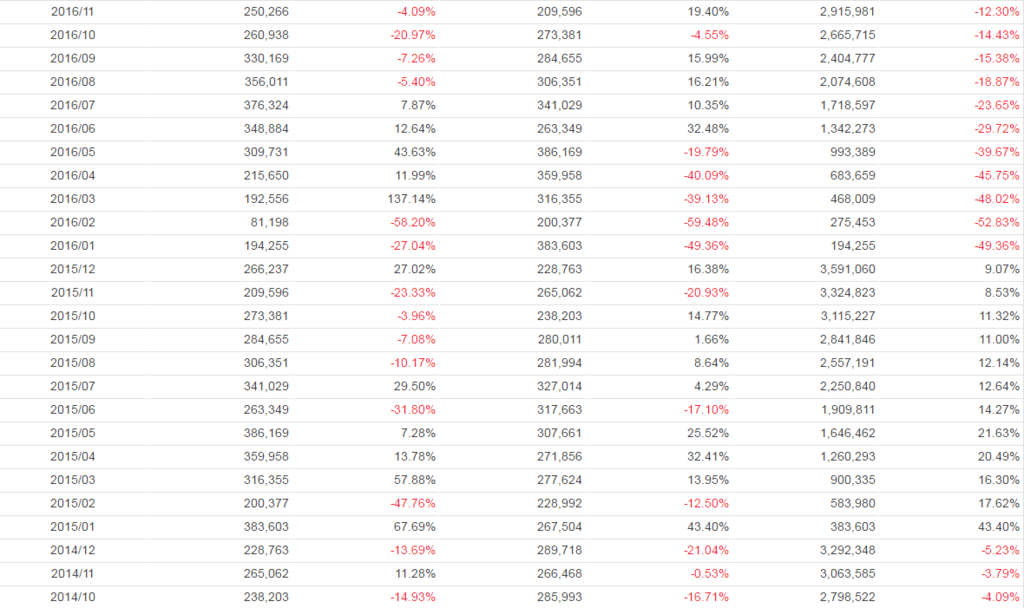This screenshot has height=608, width=1024.
Task: Select the 250,266 monthly value
Action: tap(266, 12)
